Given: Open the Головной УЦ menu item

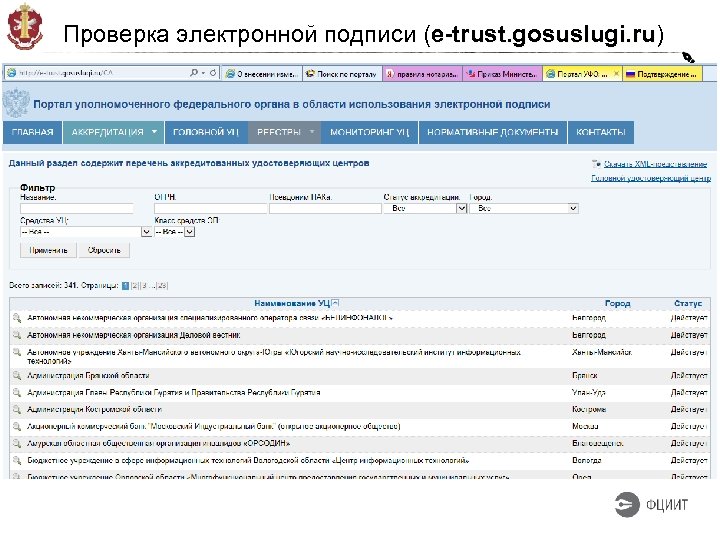Looking at the screenshot, I should (x=206, y=132).
